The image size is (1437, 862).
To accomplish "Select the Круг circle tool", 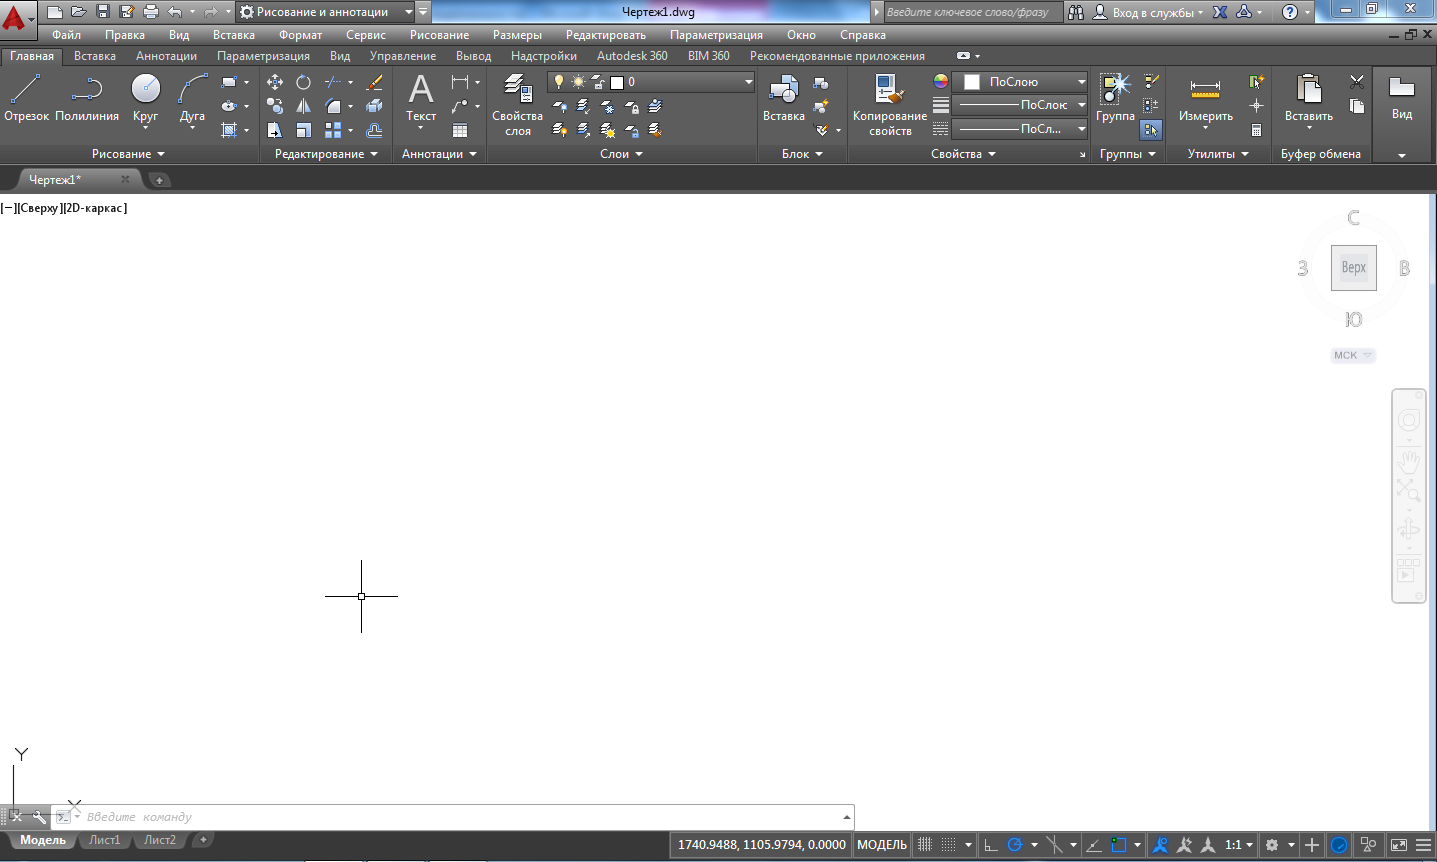I will 145,98.
